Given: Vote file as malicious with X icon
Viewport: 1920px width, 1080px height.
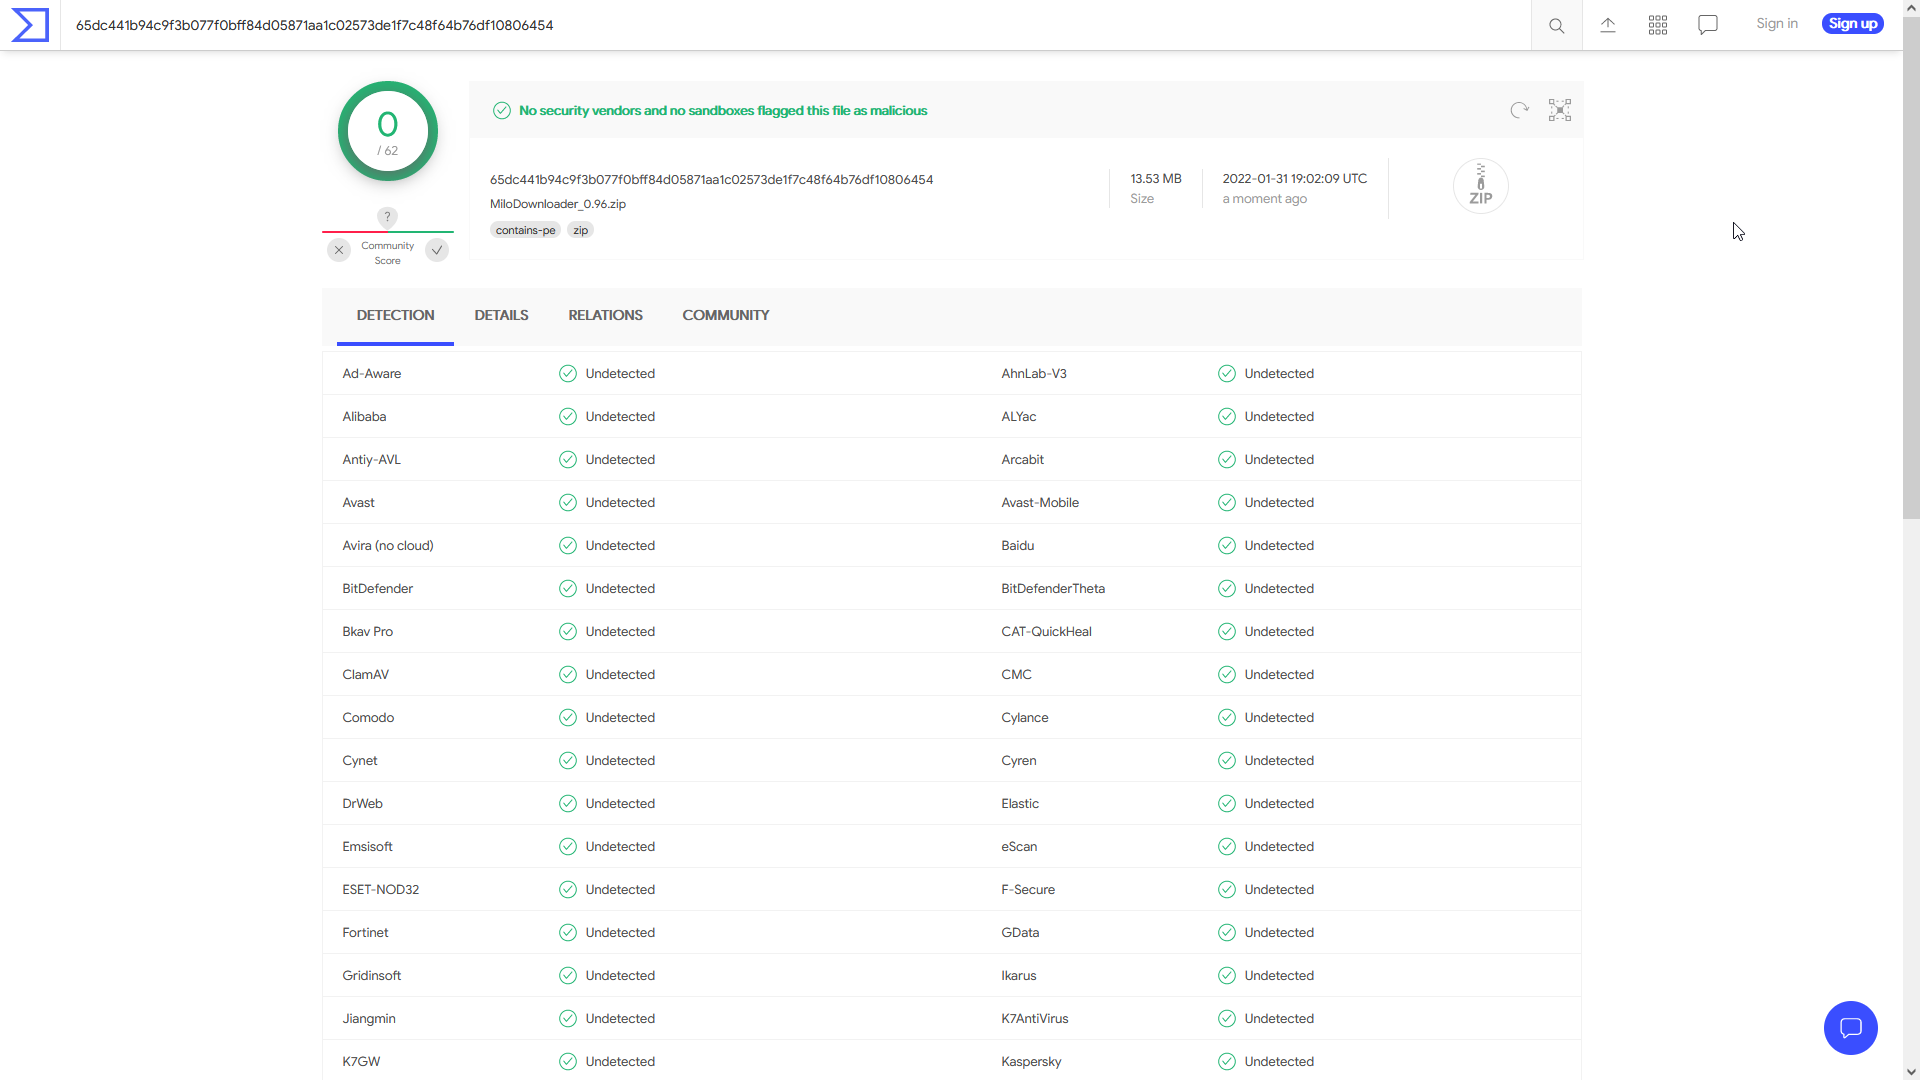Looking at the screenshot, I should (x=339, y=250).
